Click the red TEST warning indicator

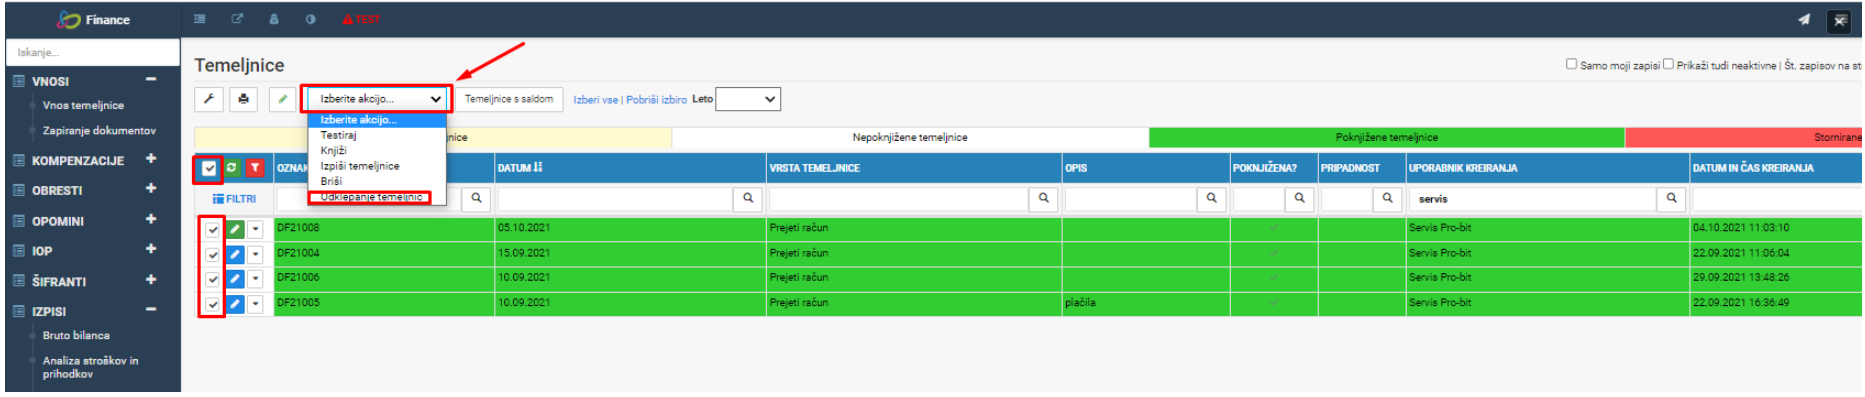[361, 19]
